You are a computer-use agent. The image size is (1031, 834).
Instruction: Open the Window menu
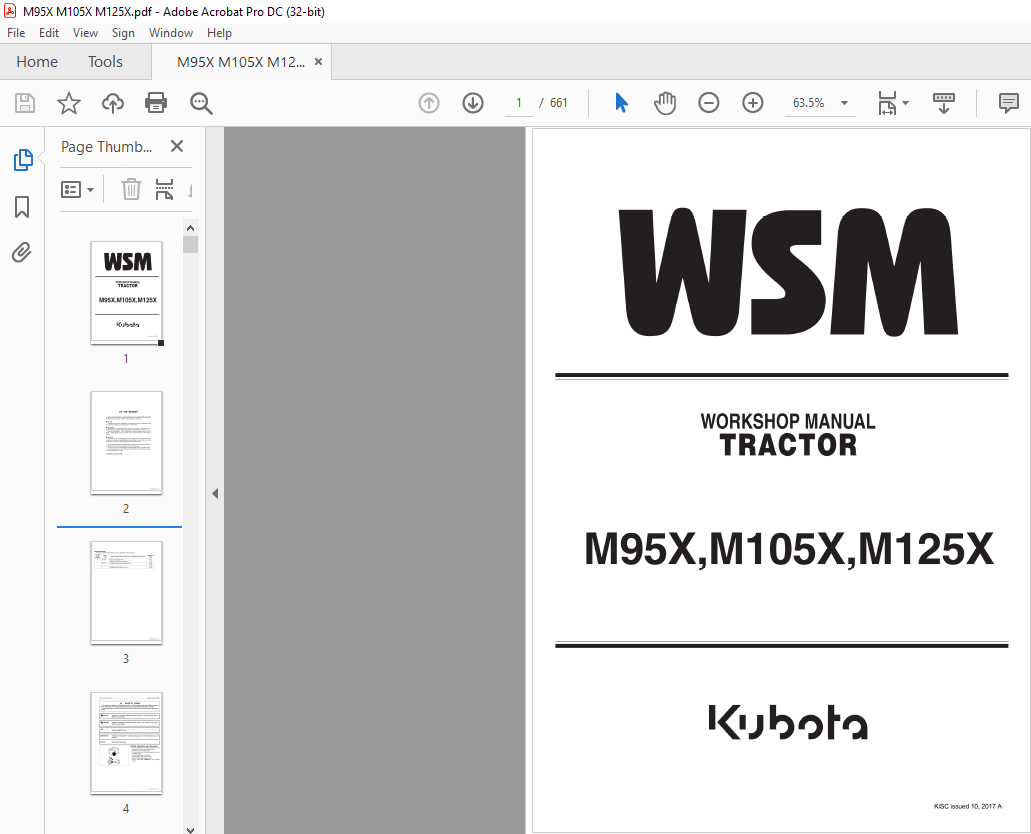click(x=171, y=33)
